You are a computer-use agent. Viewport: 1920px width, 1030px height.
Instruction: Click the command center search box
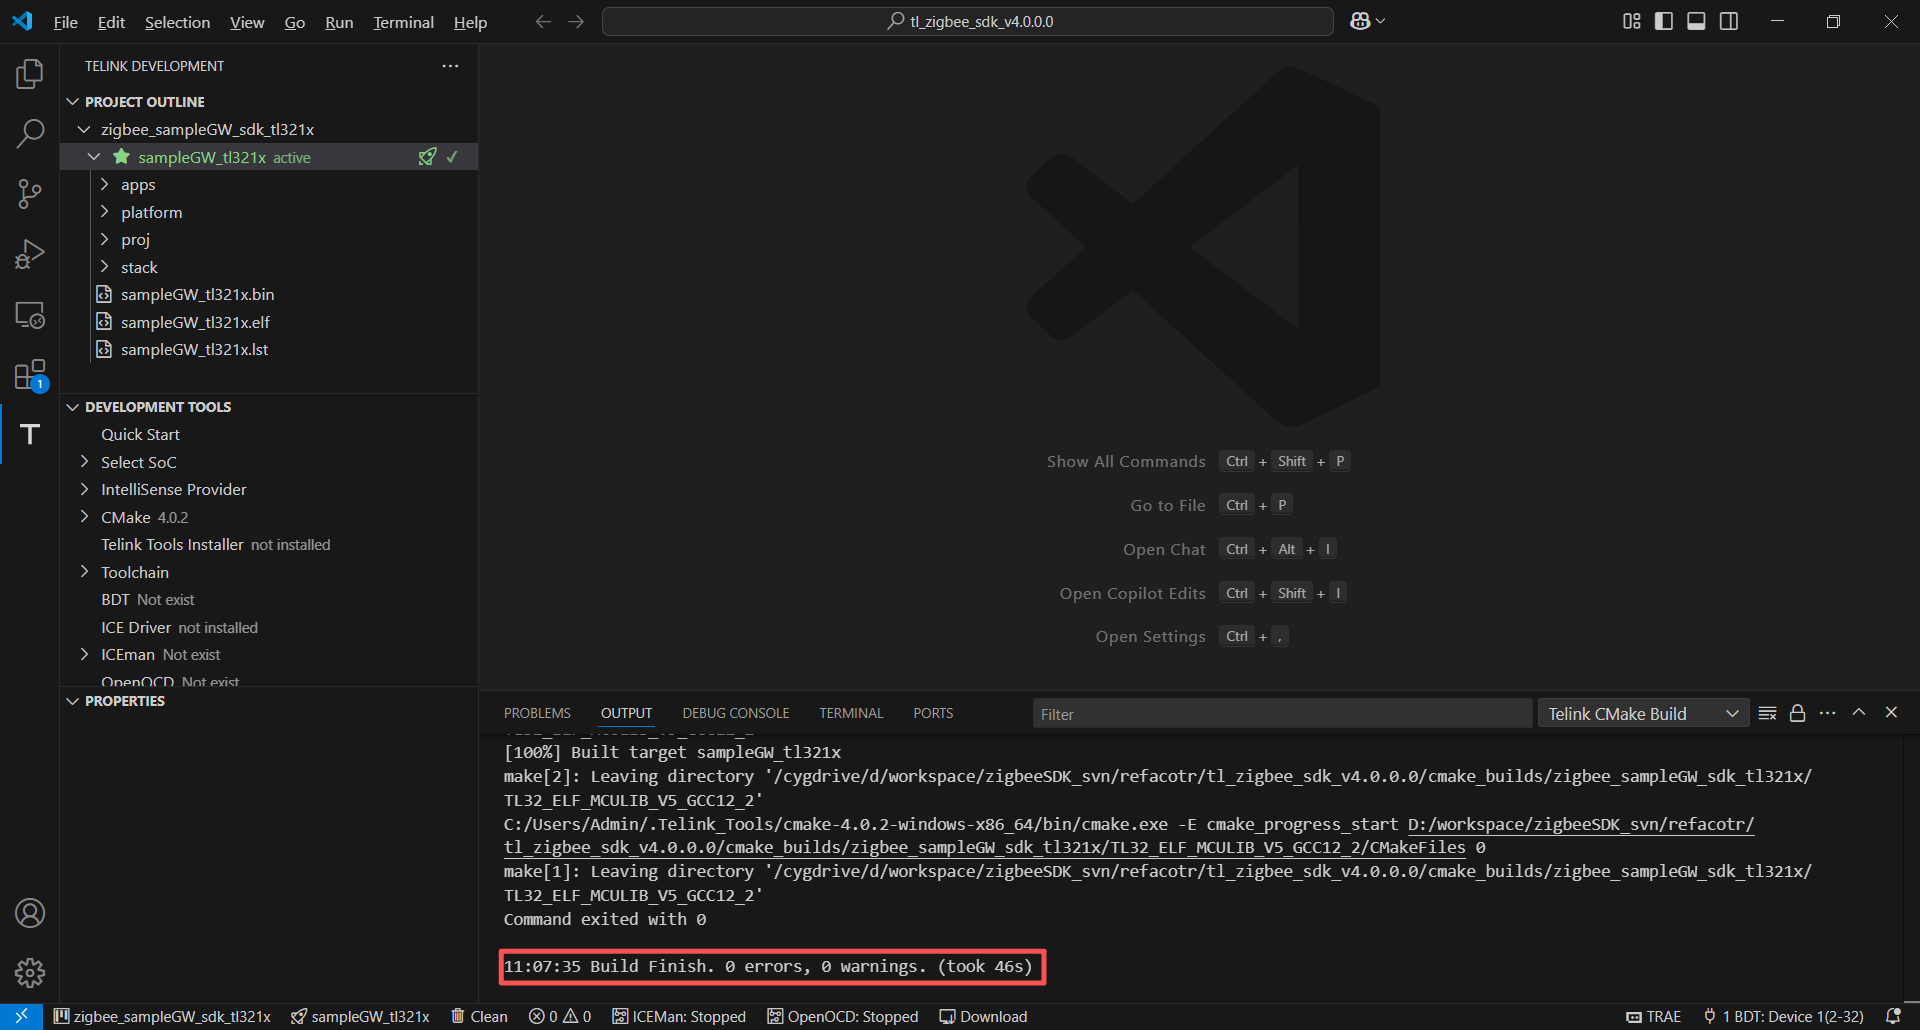click(968, 22)
